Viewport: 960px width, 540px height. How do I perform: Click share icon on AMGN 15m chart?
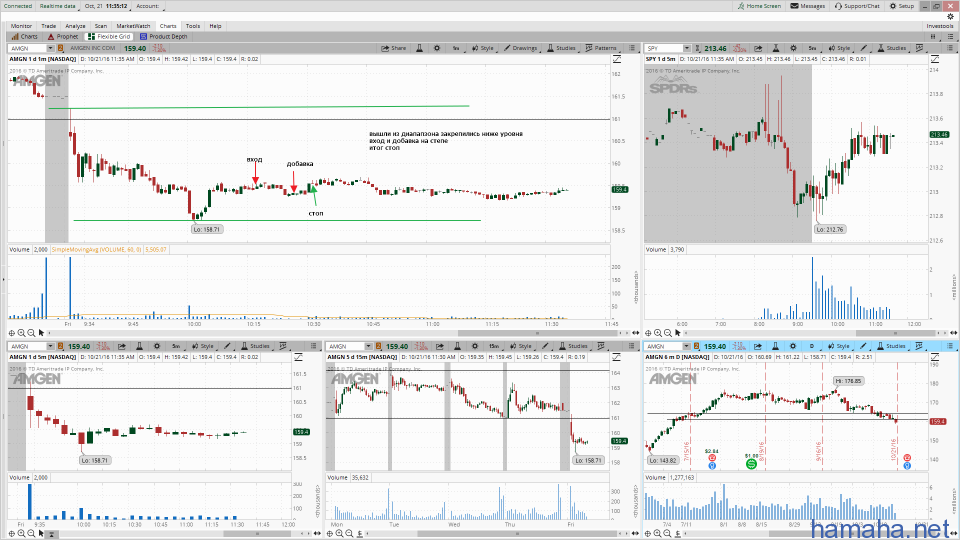(440, 346)
